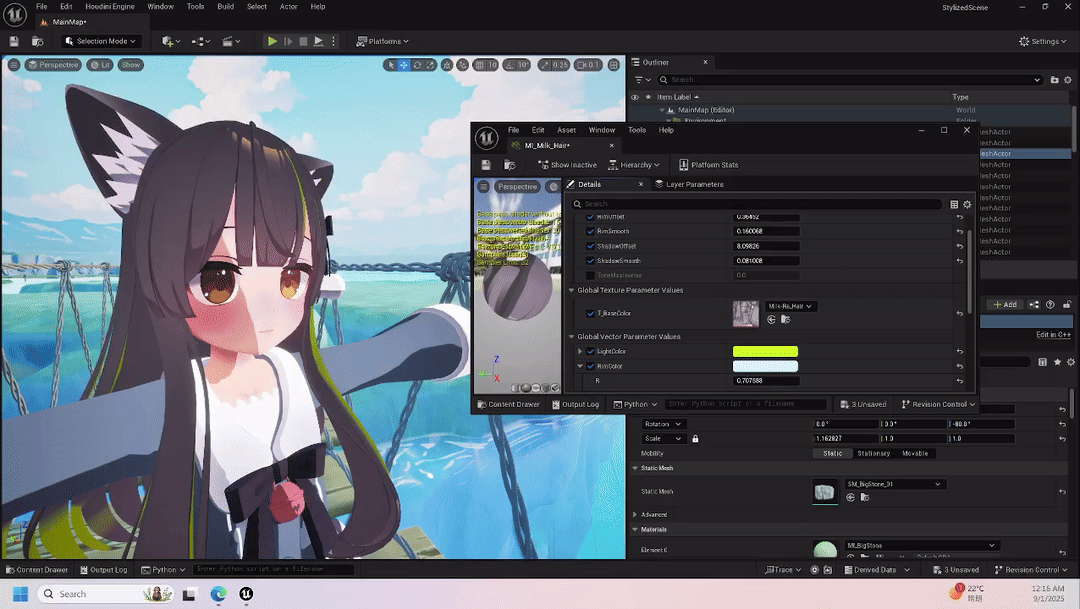
Task: Open the Perspective dropdown in main viewport
Action: click(53, 65)
